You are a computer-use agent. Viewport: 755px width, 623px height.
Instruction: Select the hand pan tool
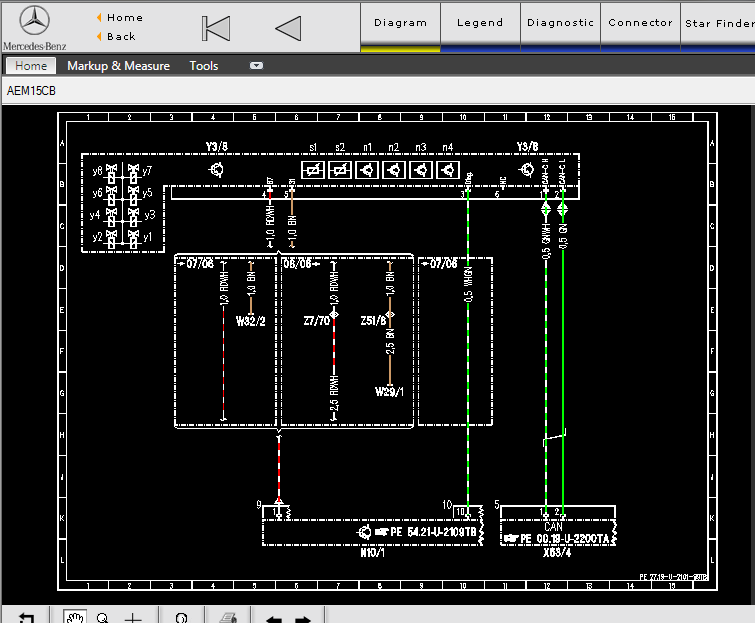[74, 617]
